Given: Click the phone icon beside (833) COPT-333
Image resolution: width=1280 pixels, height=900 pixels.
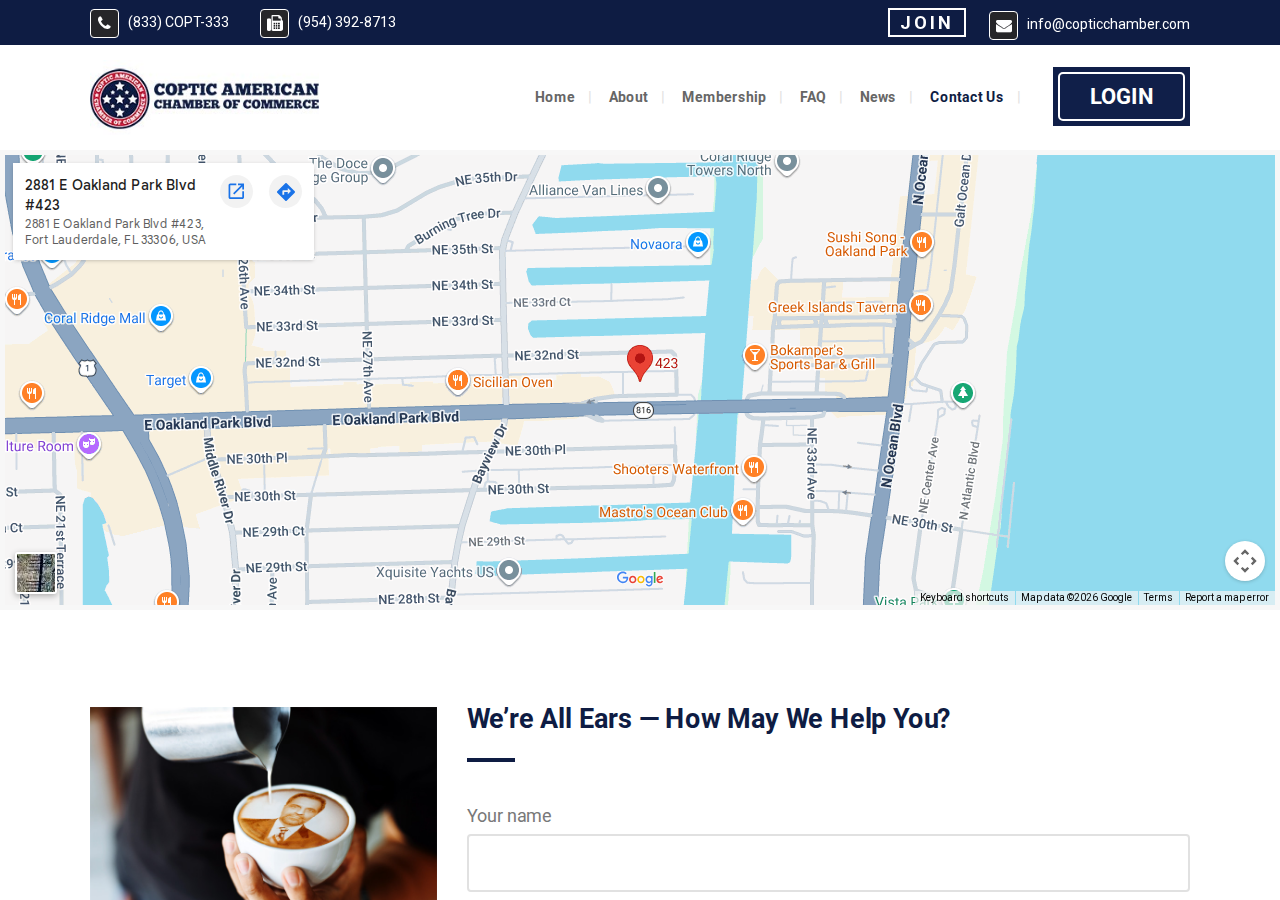Looking at the screenshot, I should 104,23.
